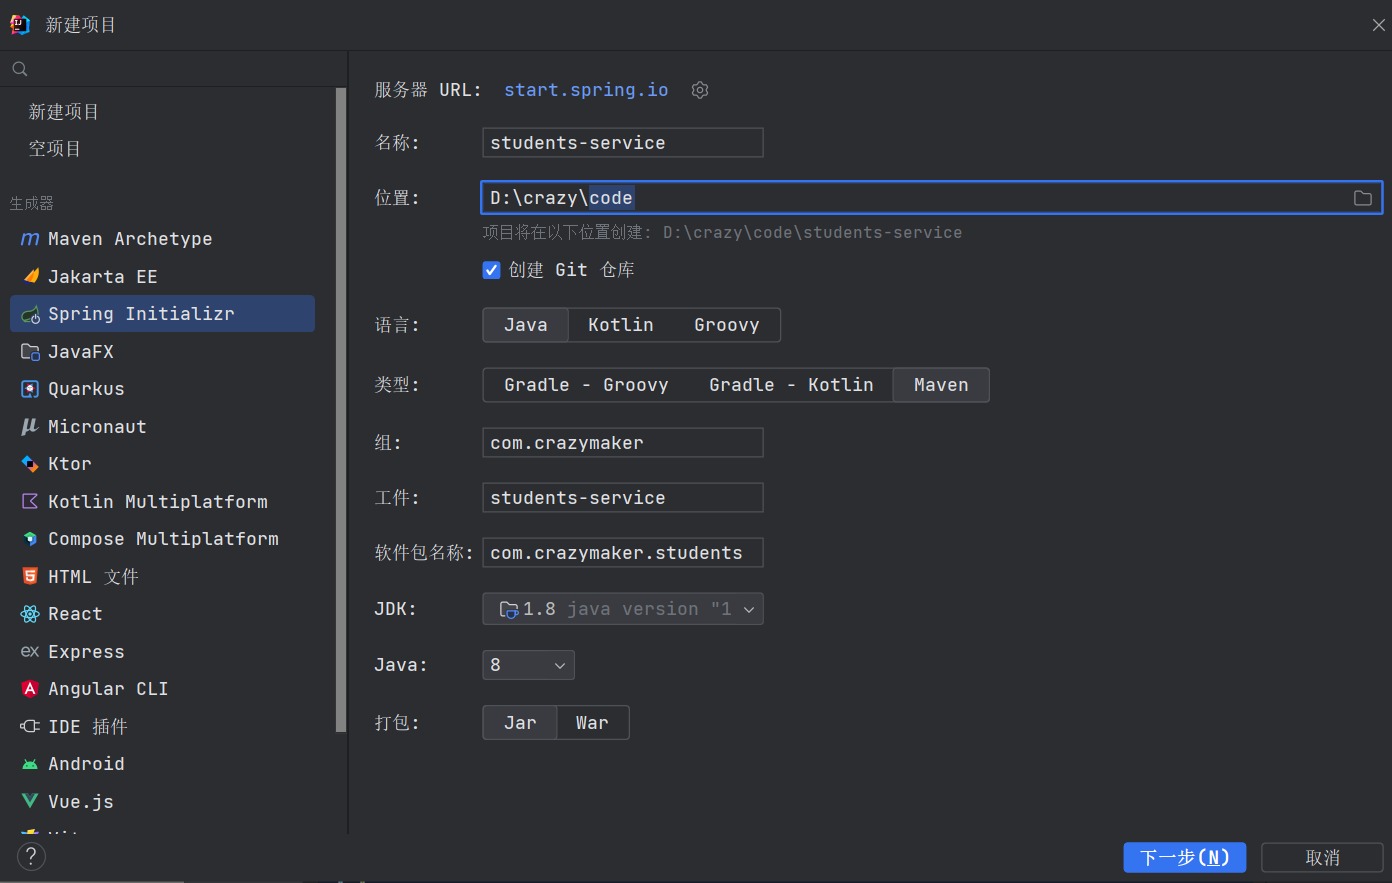Screen dimensions: 1392x883
Task: Click the Spring Initializr leaf icon
Action: (x=30, y=314)
